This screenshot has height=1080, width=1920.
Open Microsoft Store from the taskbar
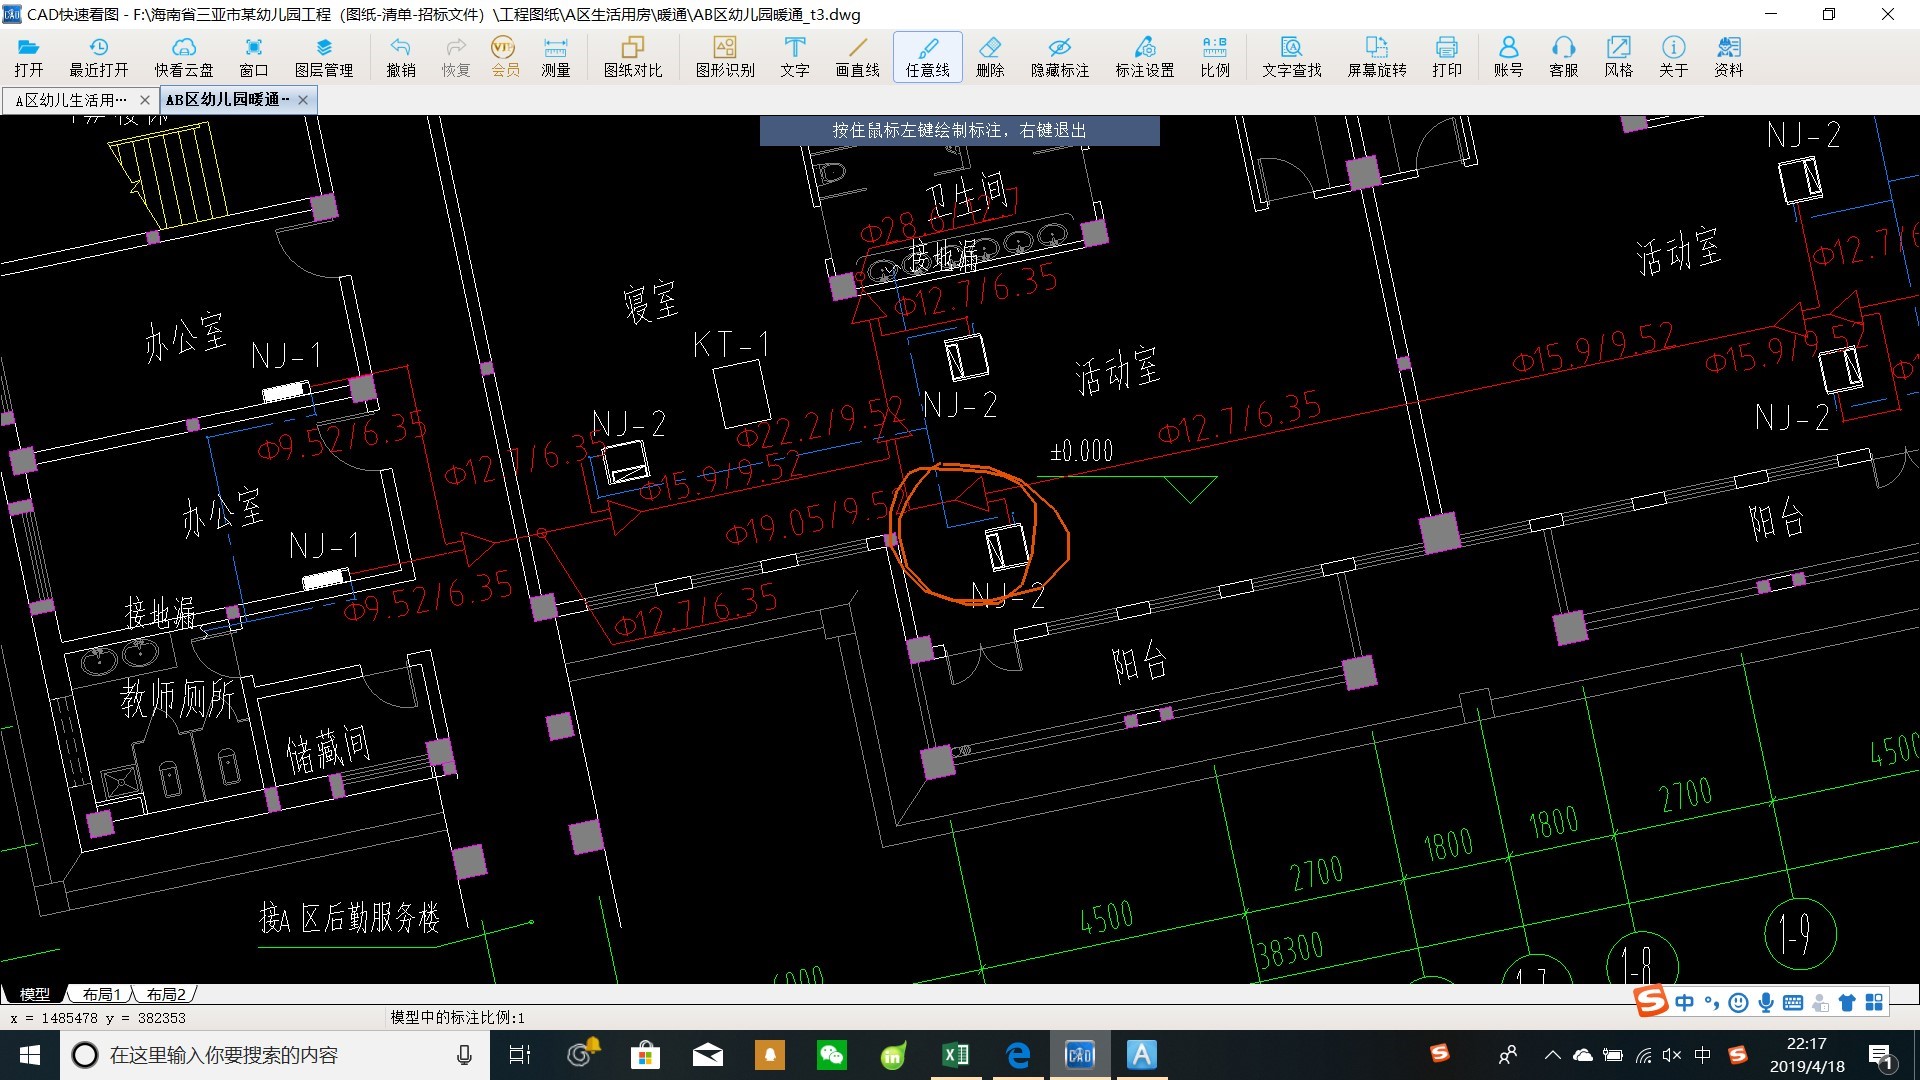pyautogui.click(x=645, y=1055)
